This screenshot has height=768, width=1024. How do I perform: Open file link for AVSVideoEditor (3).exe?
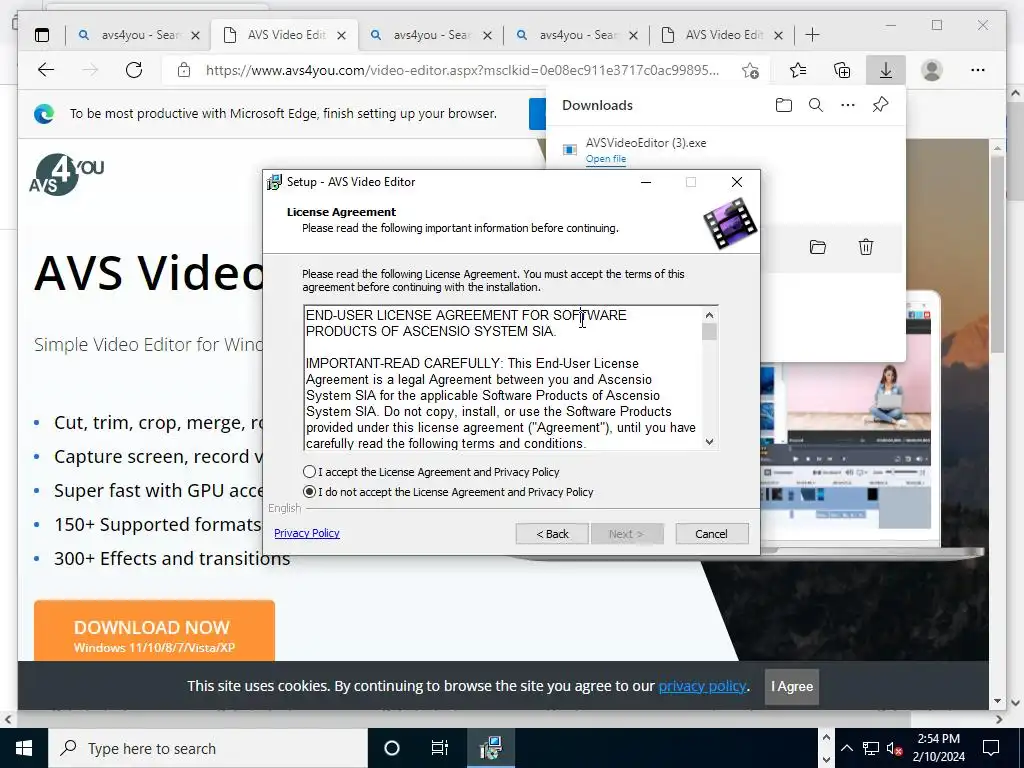pos(605,159)
